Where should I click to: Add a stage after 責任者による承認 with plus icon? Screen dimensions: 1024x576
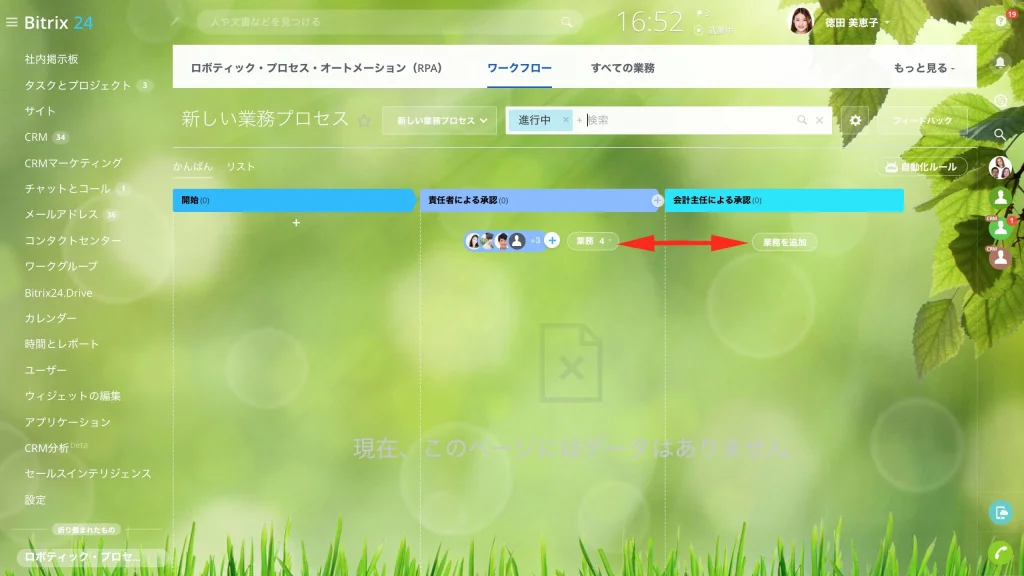point(657,200)
